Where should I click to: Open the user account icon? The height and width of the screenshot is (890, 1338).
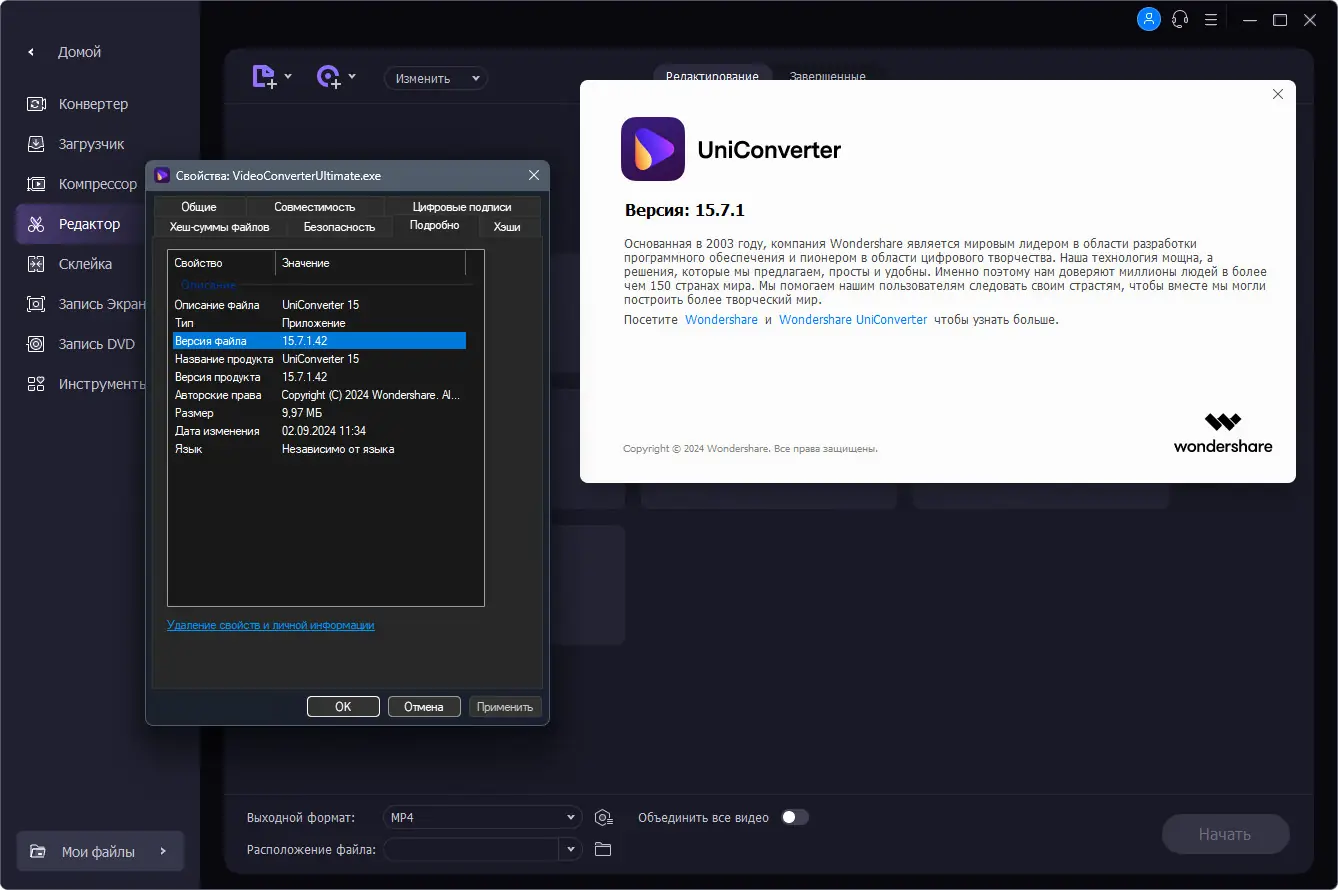pos(1149,19)
